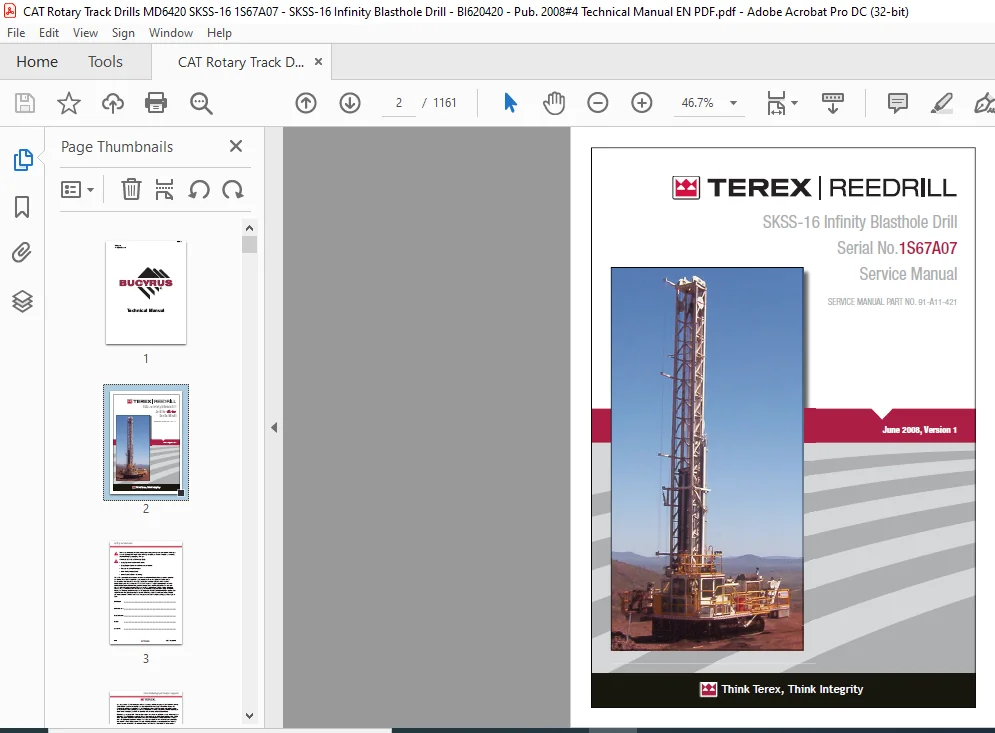This screenshot has width=995, height=733.
Task: Switch to the Home tab
Action: click(37, 62)
